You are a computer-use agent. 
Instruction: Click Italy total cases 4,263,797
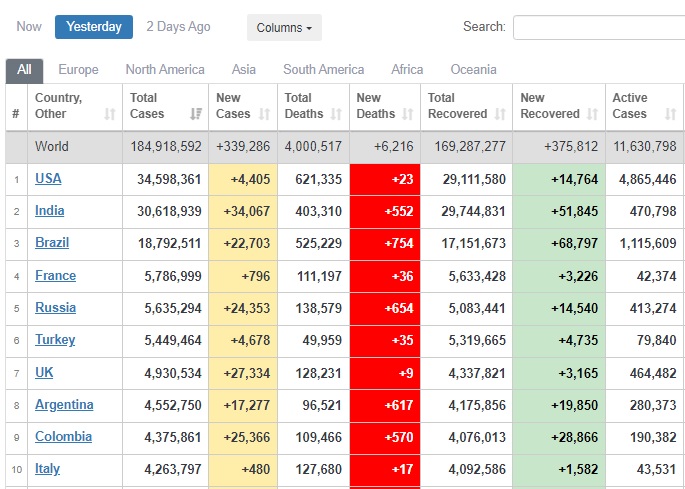point(173,470)
